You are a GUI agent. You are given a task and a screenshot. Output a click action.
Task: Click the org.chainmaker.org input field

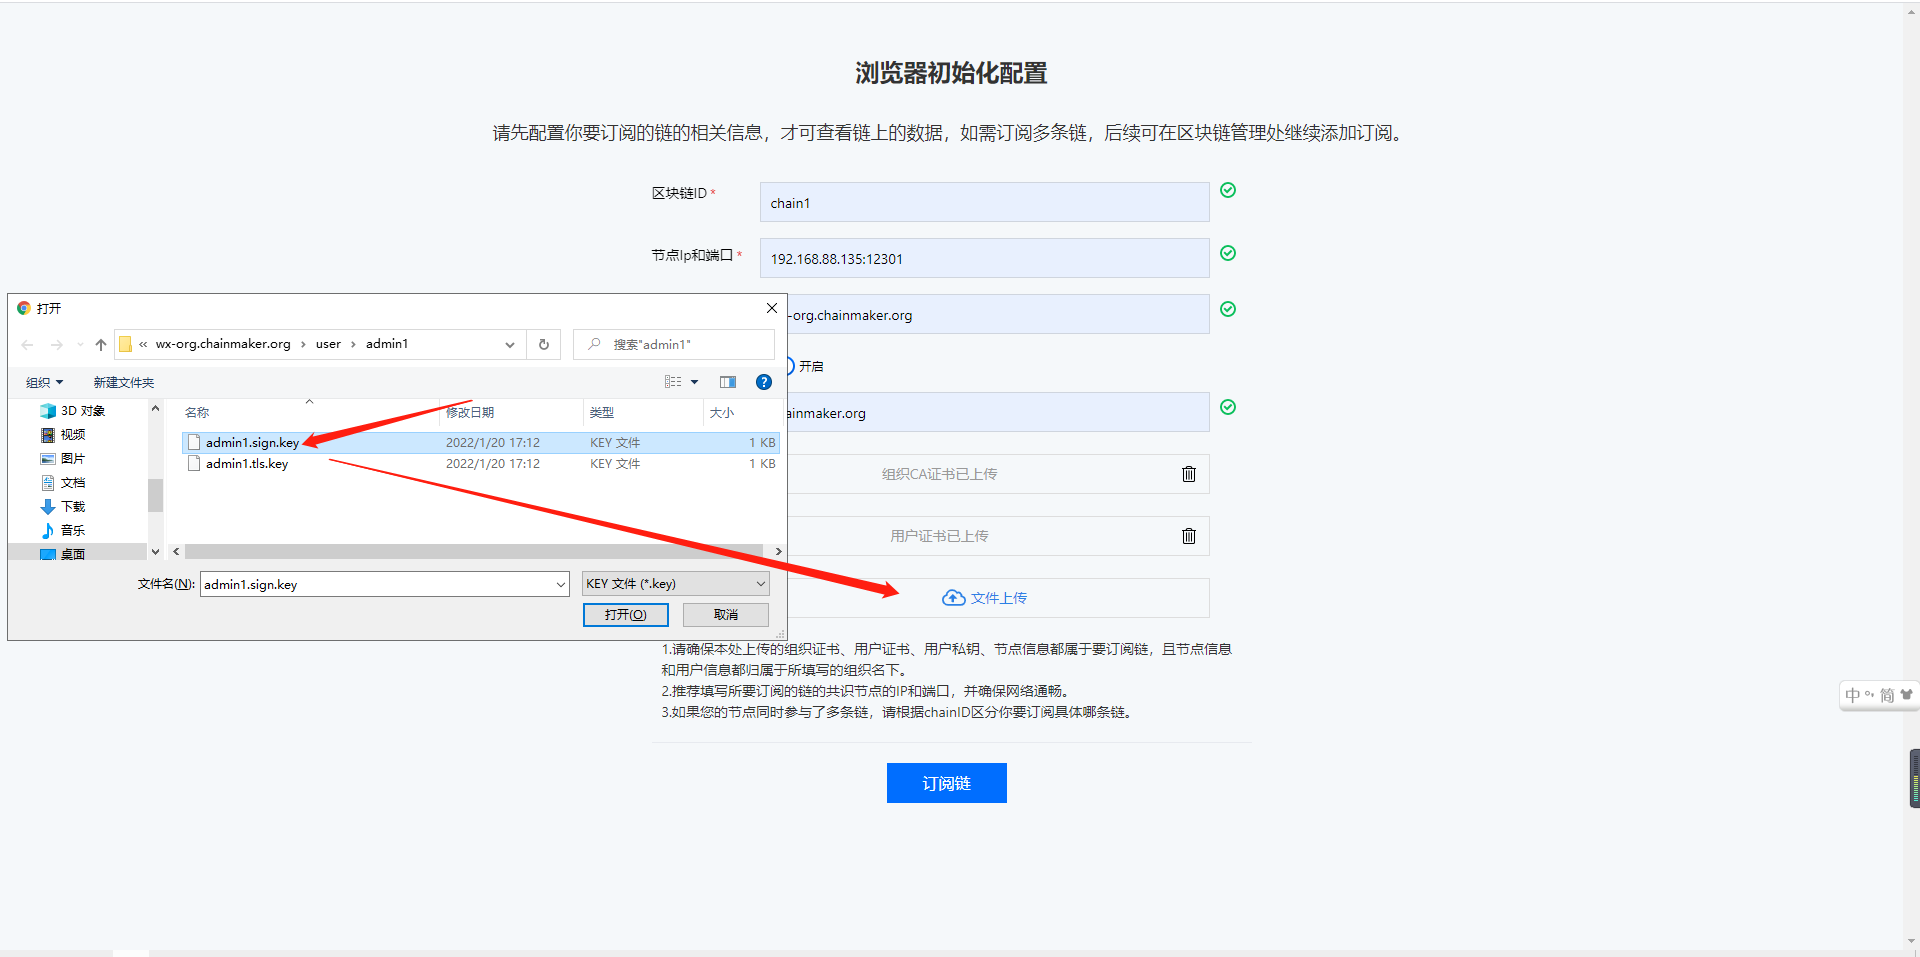tap(998, 314)
